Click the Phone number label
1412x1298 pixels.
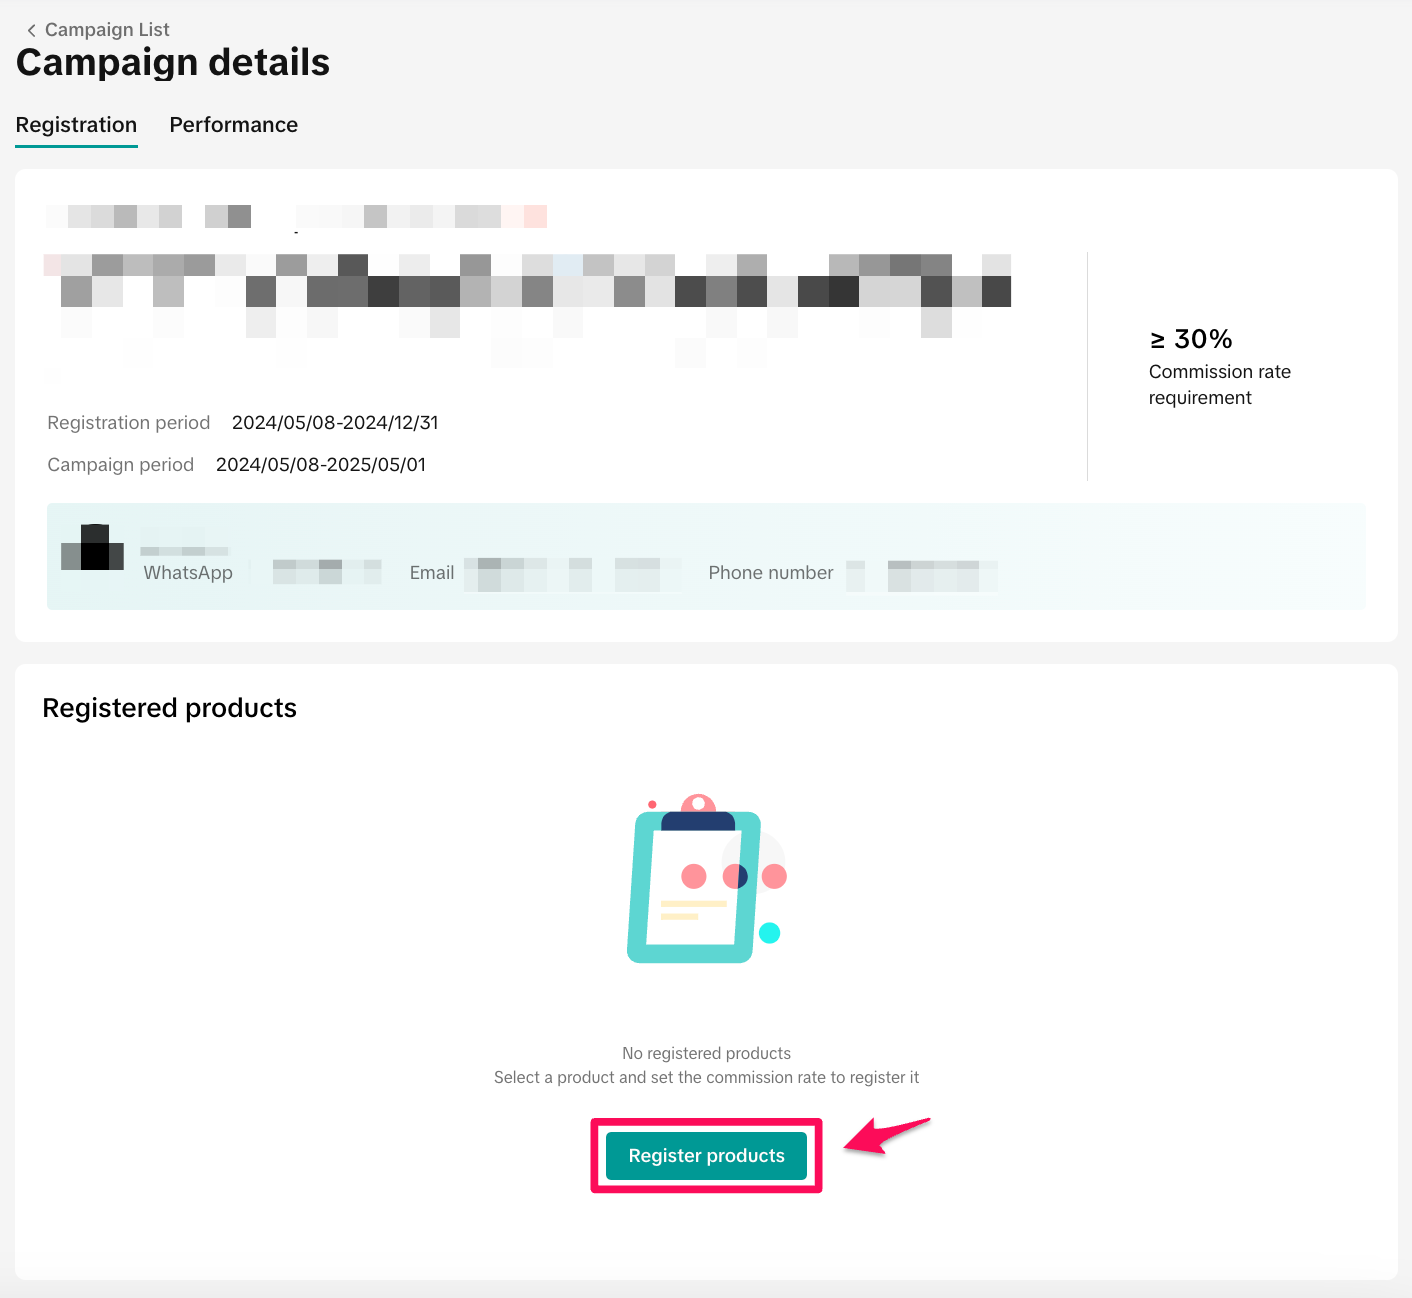click(x=770, y=573)
